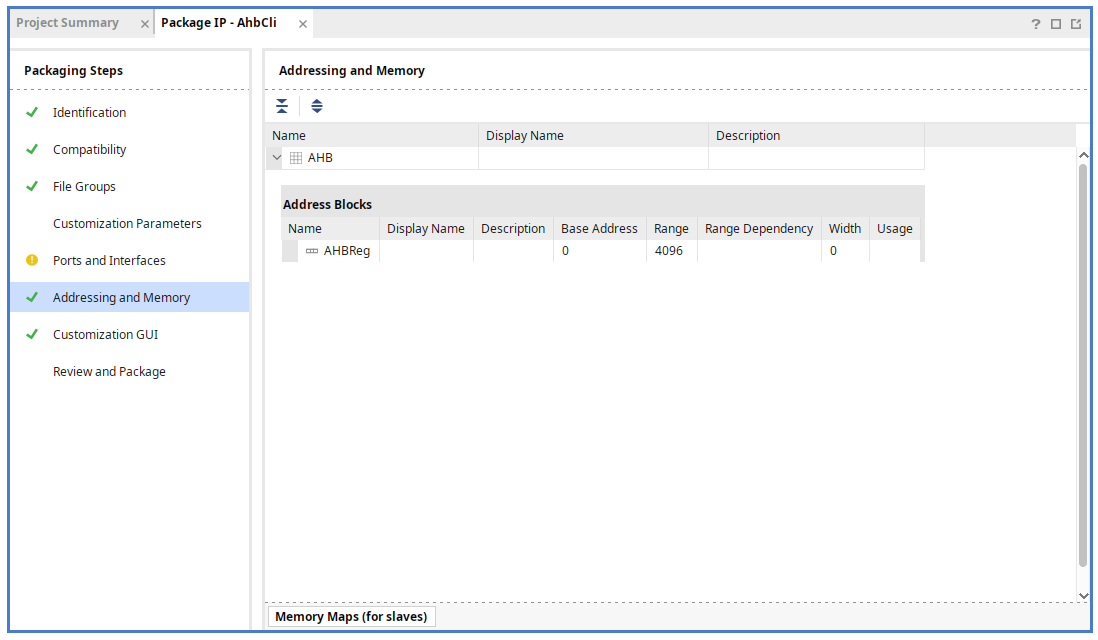Open Customization Parameters step
The height and width of the screenshot is (640, 1098).
pyautogui.click(x=127, y=224)
